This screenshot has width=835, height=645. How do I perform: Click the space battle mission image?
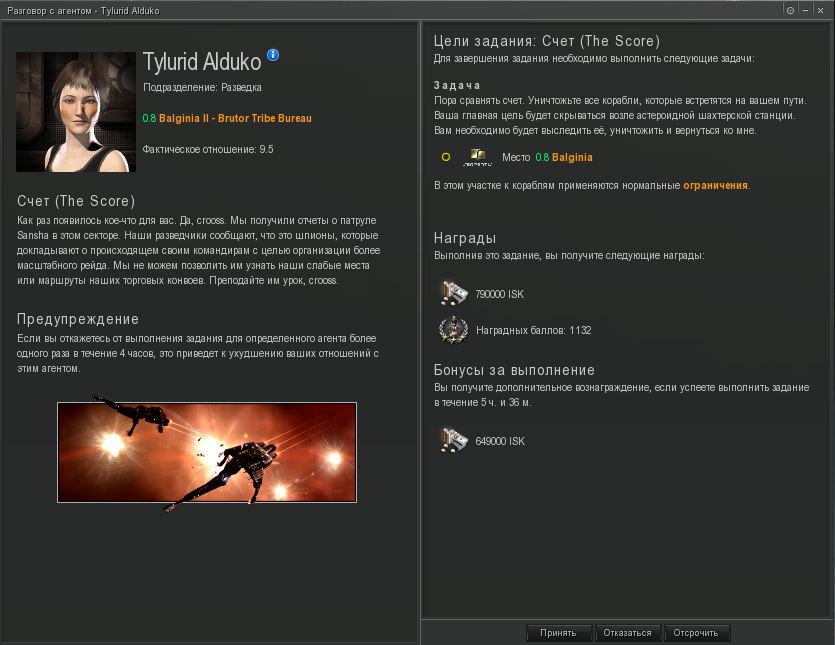coord(207,452)
